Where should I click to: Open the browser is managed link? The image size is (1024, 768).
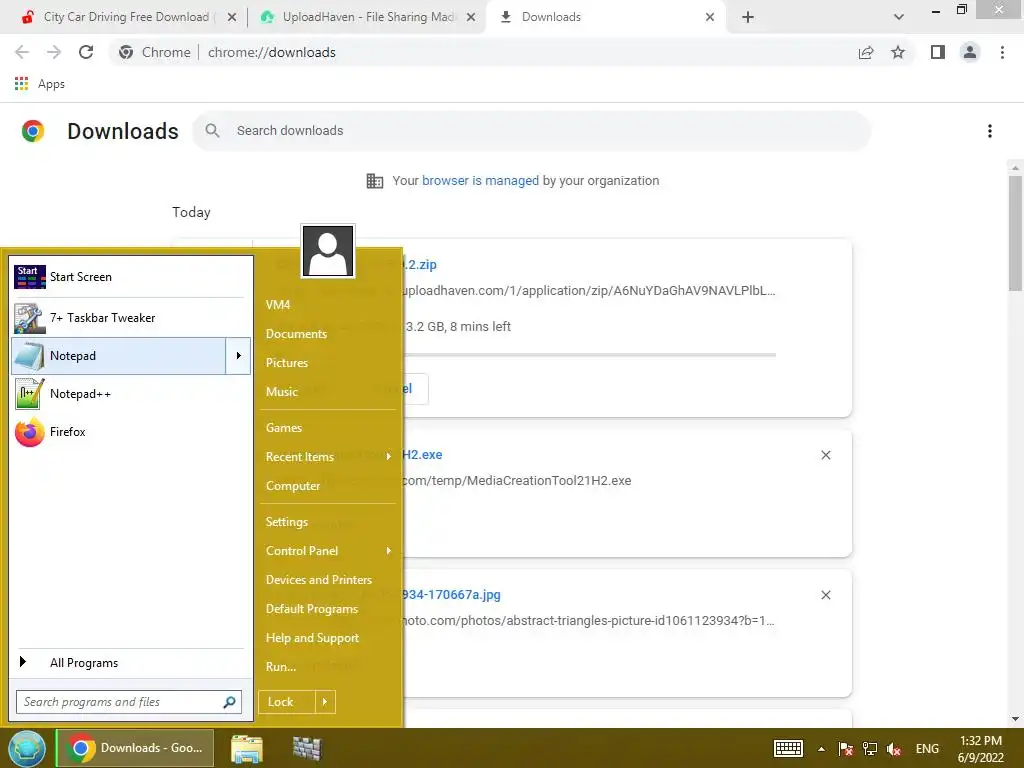tap(480, 181)
